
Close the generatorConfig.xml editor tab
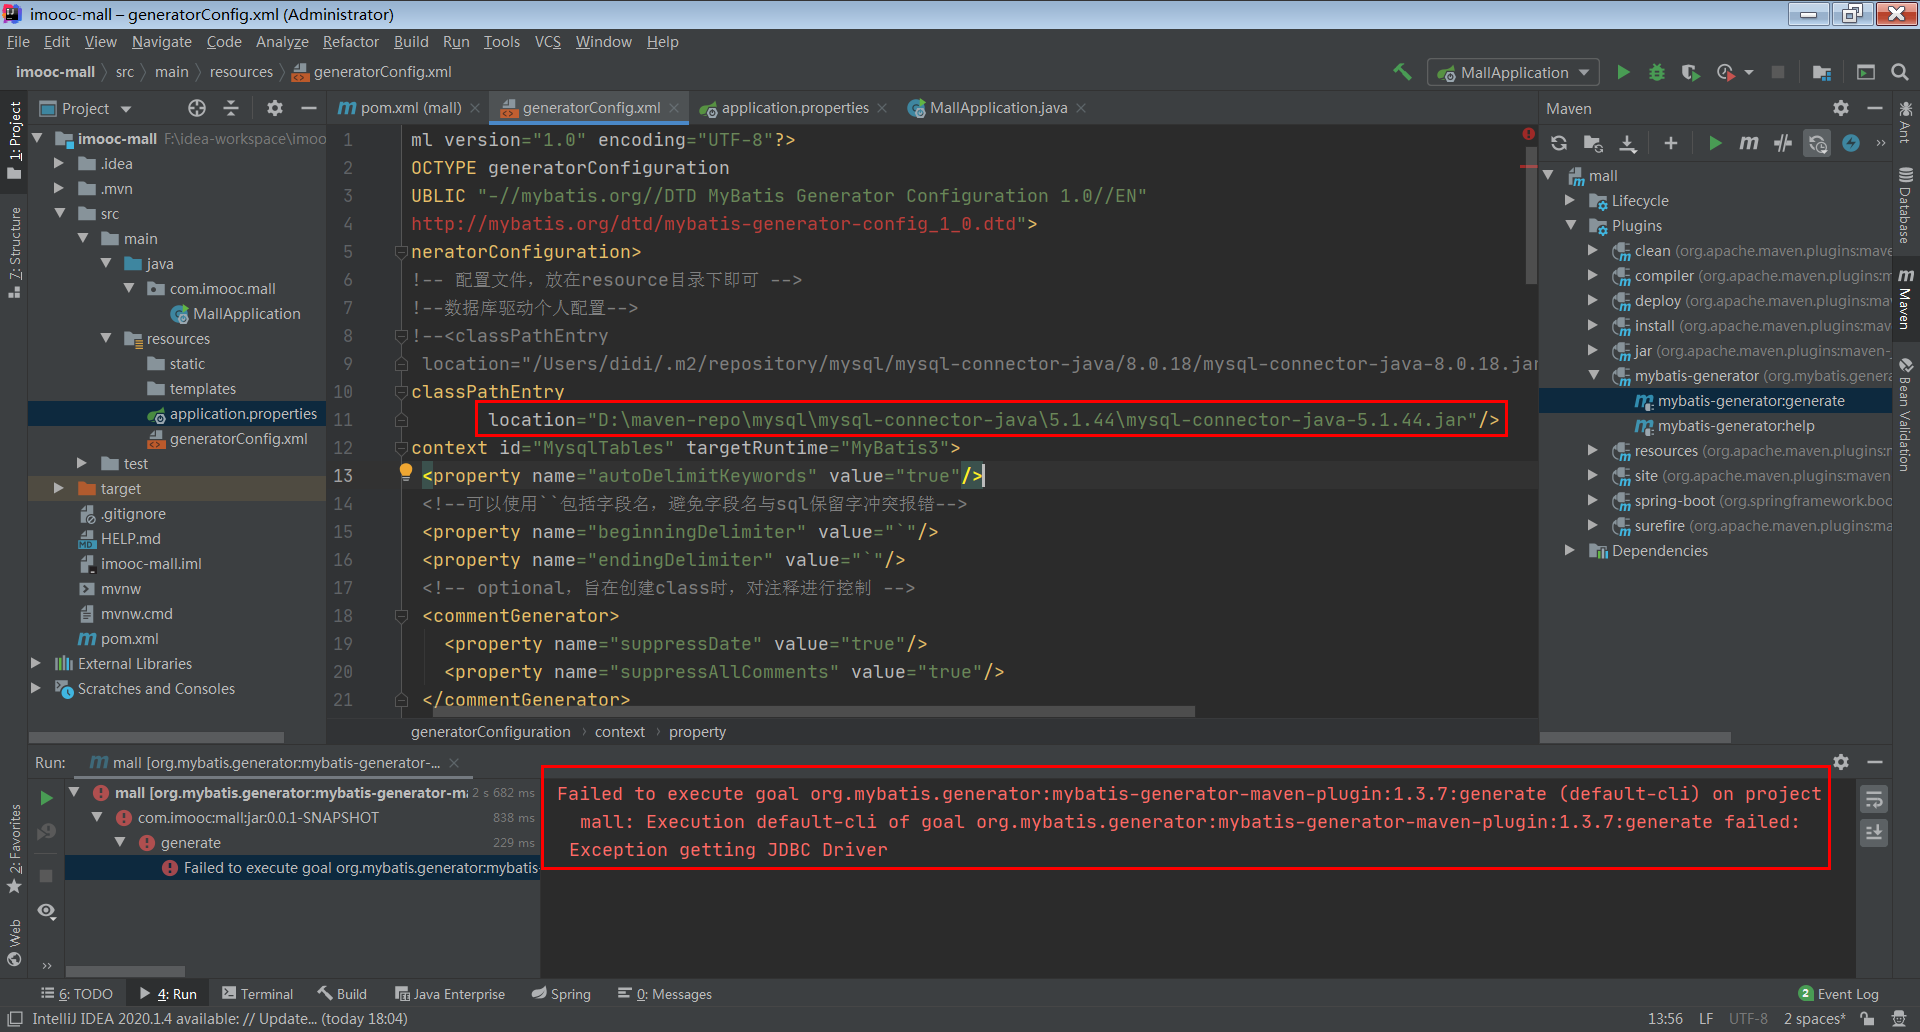[675, 108]
